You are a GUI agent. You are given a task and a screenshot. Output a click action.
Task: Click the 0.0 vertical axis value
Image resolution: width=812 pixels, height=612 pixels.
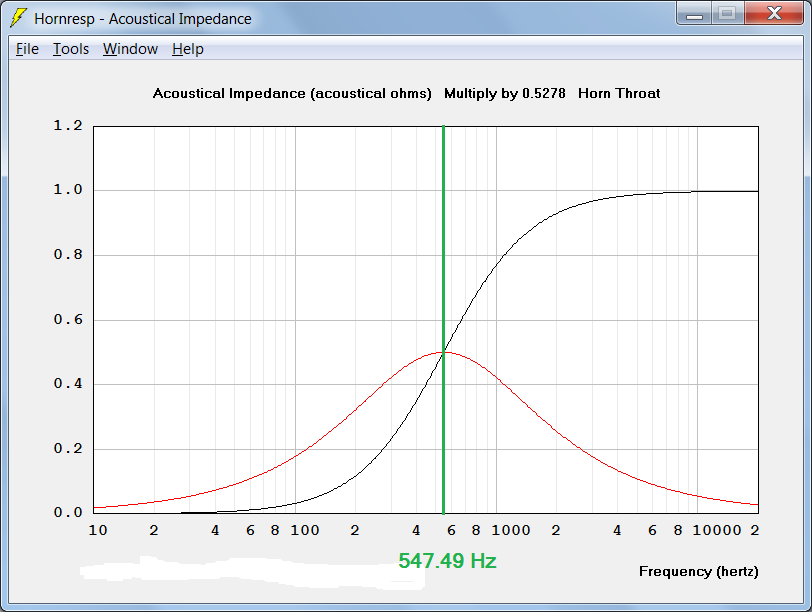(x=68, y=512)
